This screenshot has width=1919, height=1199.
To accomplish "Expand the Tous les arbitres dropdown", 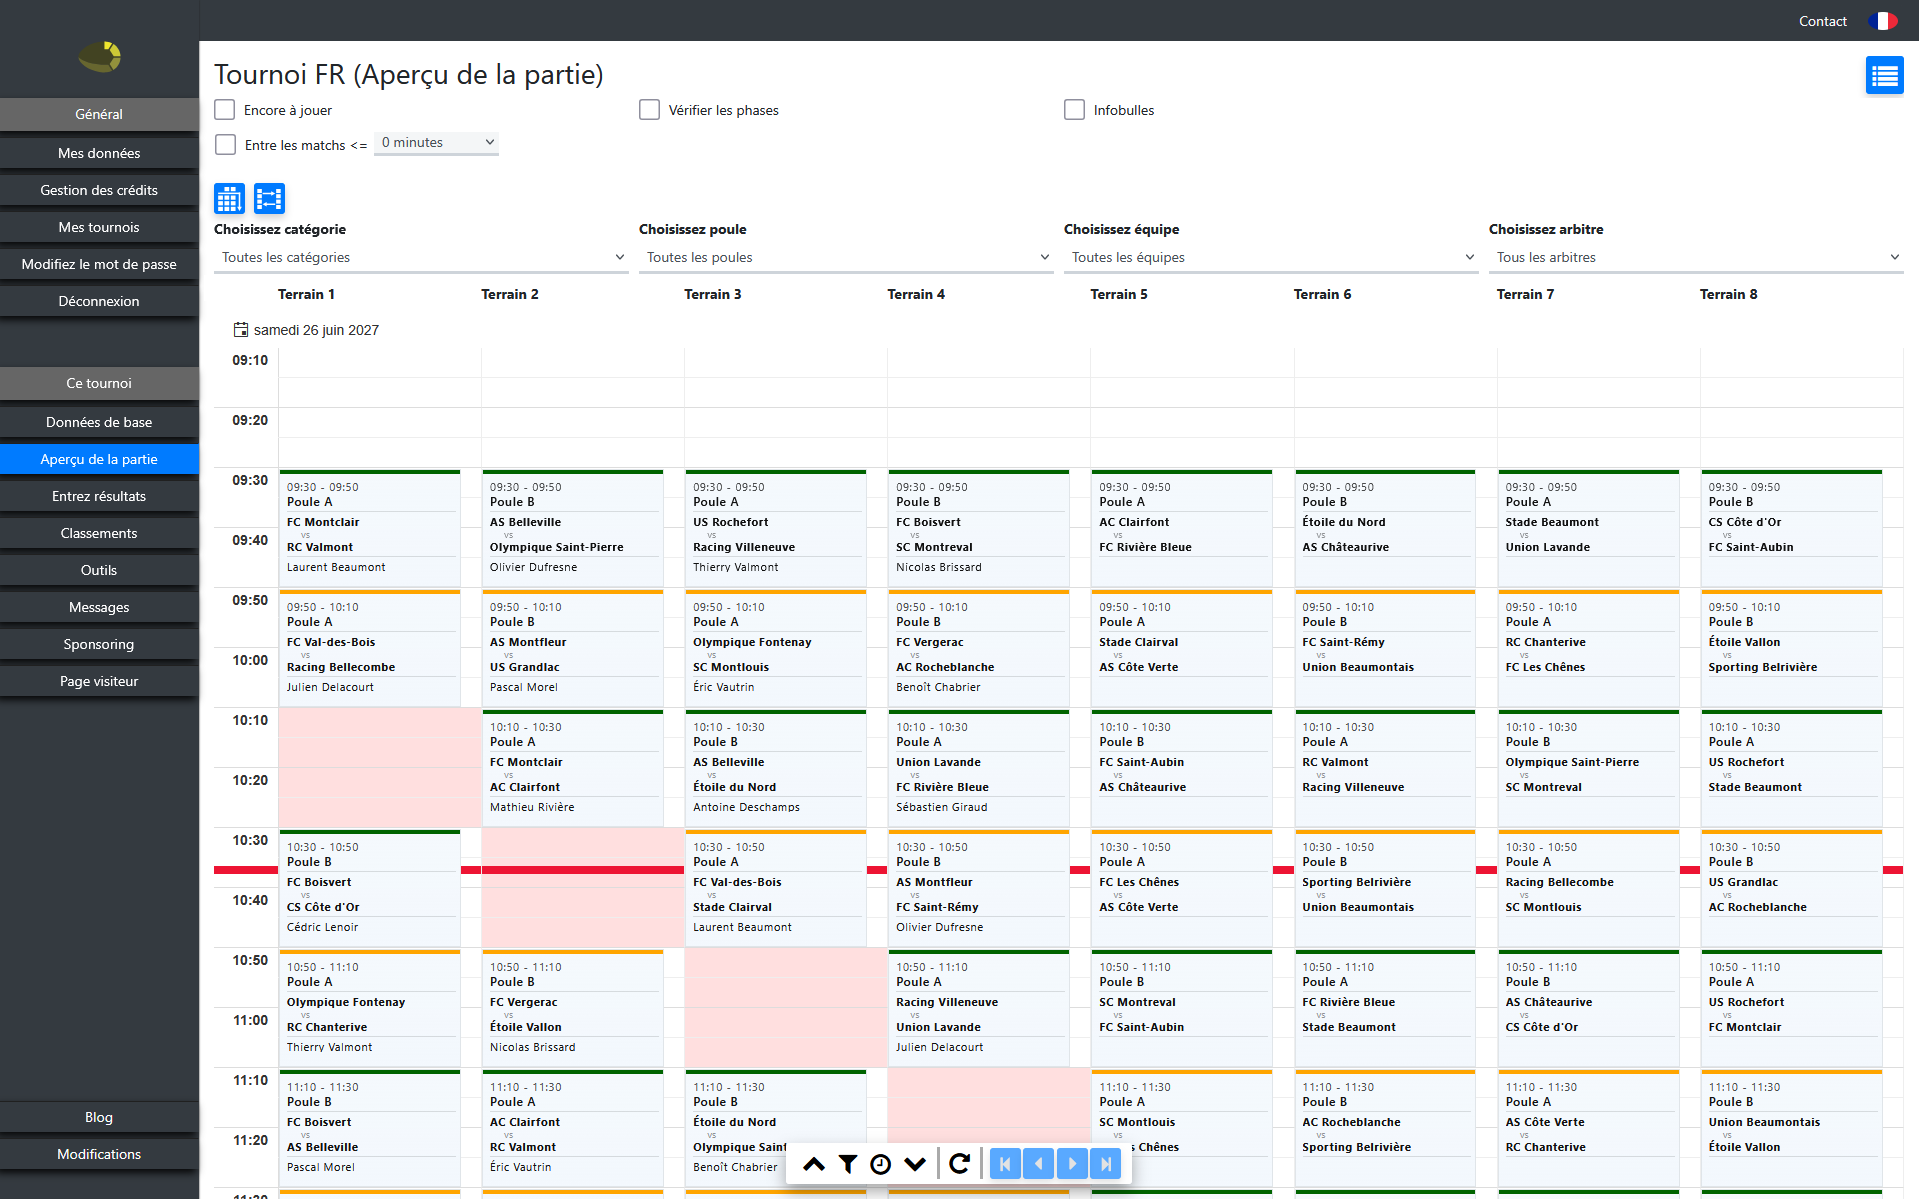I will tap(1696, 257).
